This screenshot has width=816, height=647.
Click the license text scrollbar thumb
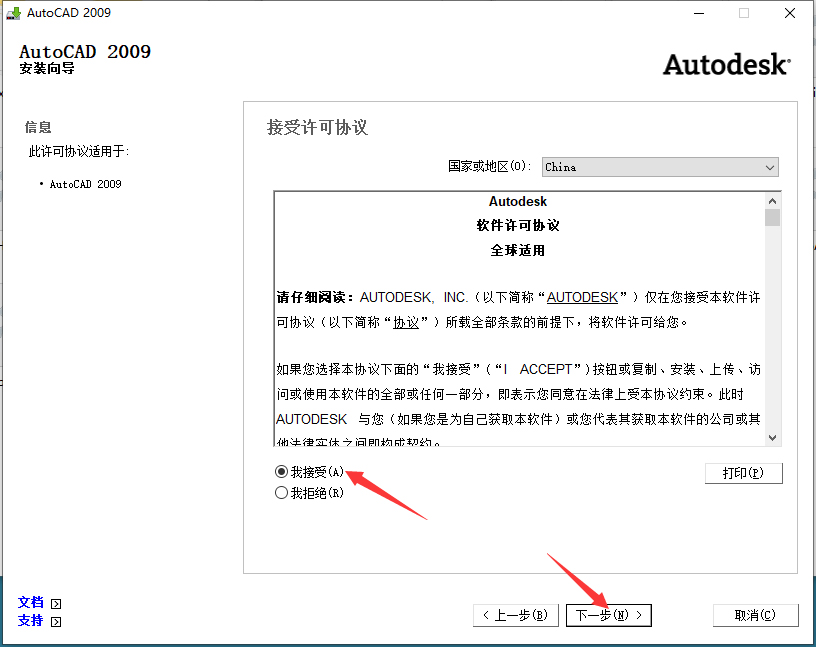[772, 218]
